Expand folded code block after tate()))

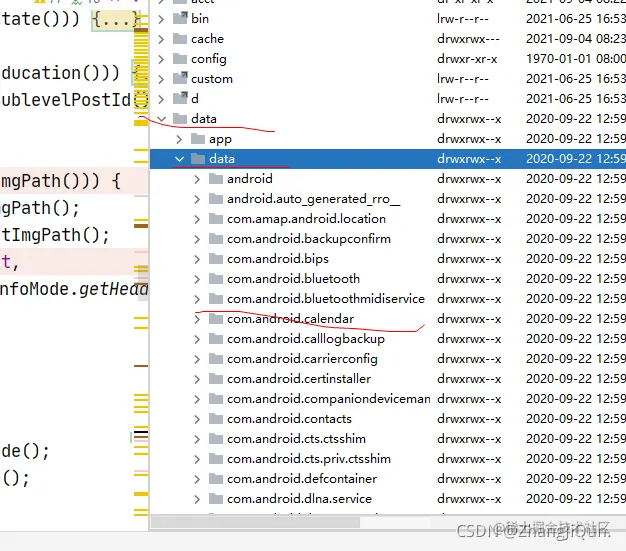[115, 20]
